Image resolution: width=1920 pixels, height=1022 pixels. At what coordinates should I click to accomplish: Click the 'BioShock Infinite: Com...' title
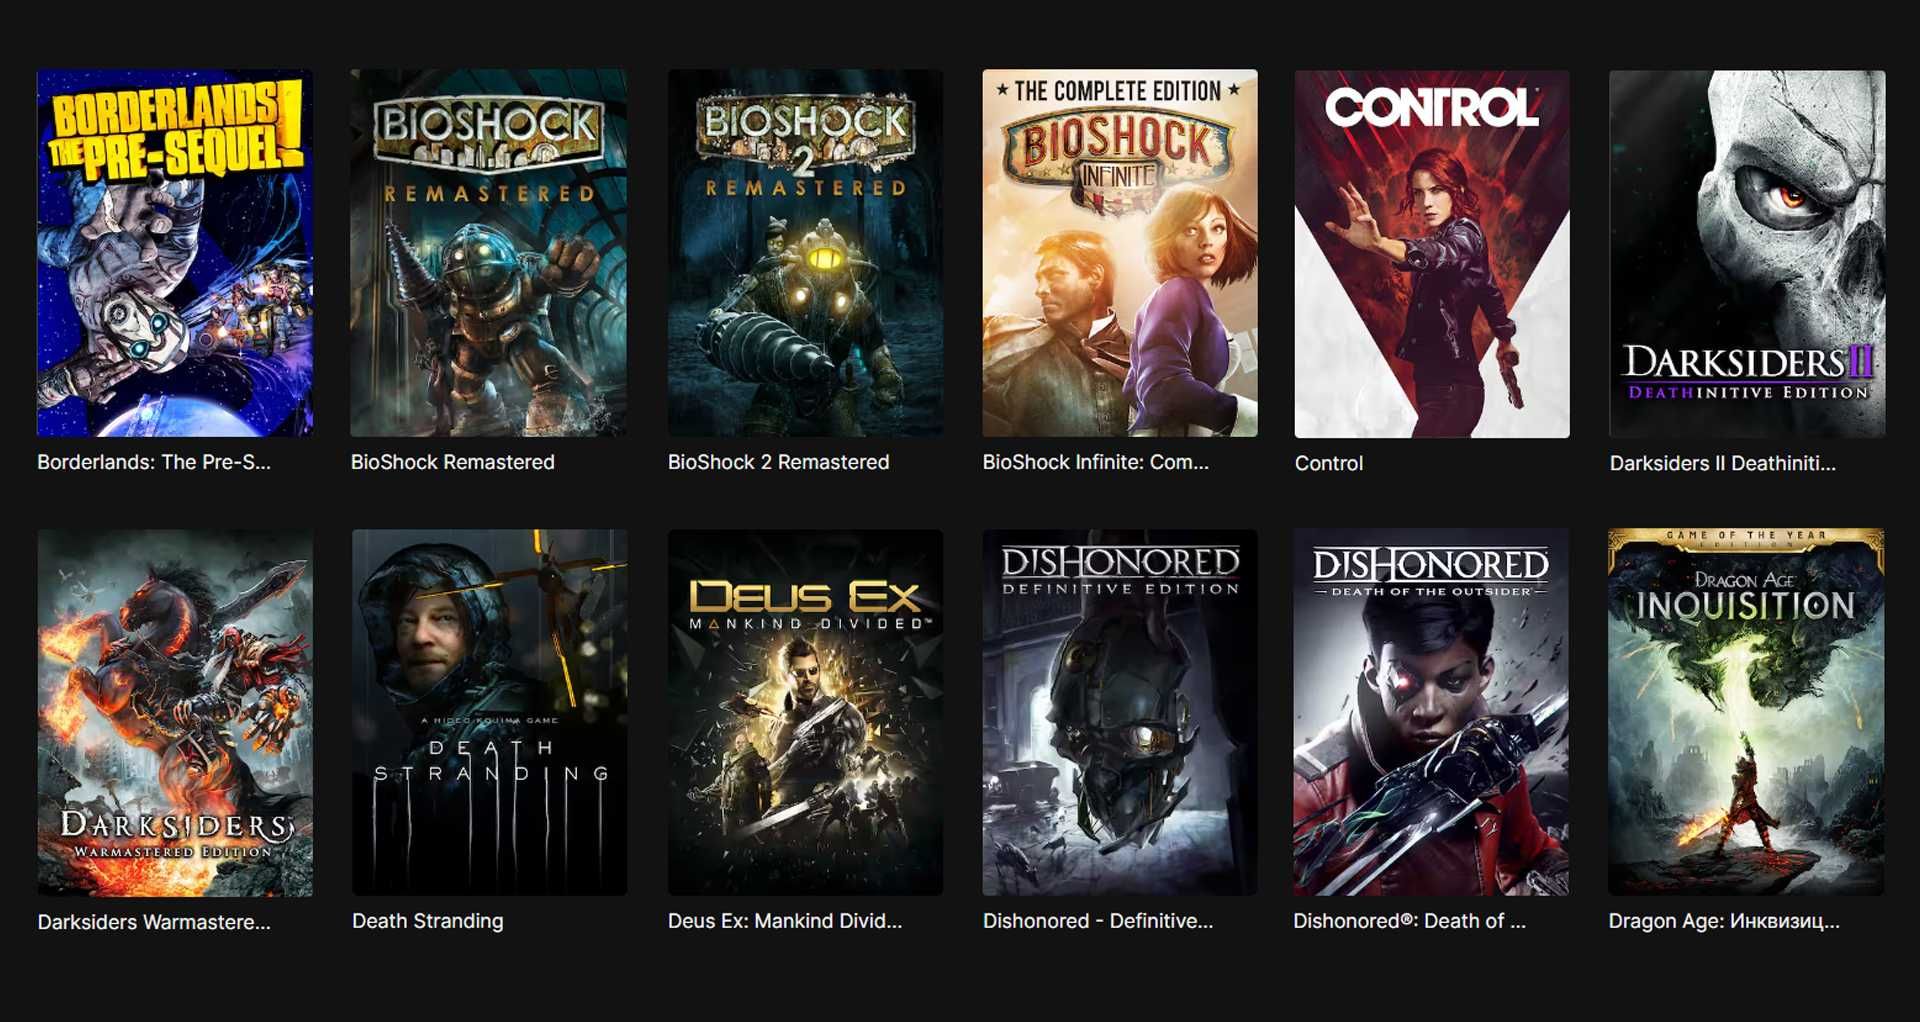[x=1095, y=462]
